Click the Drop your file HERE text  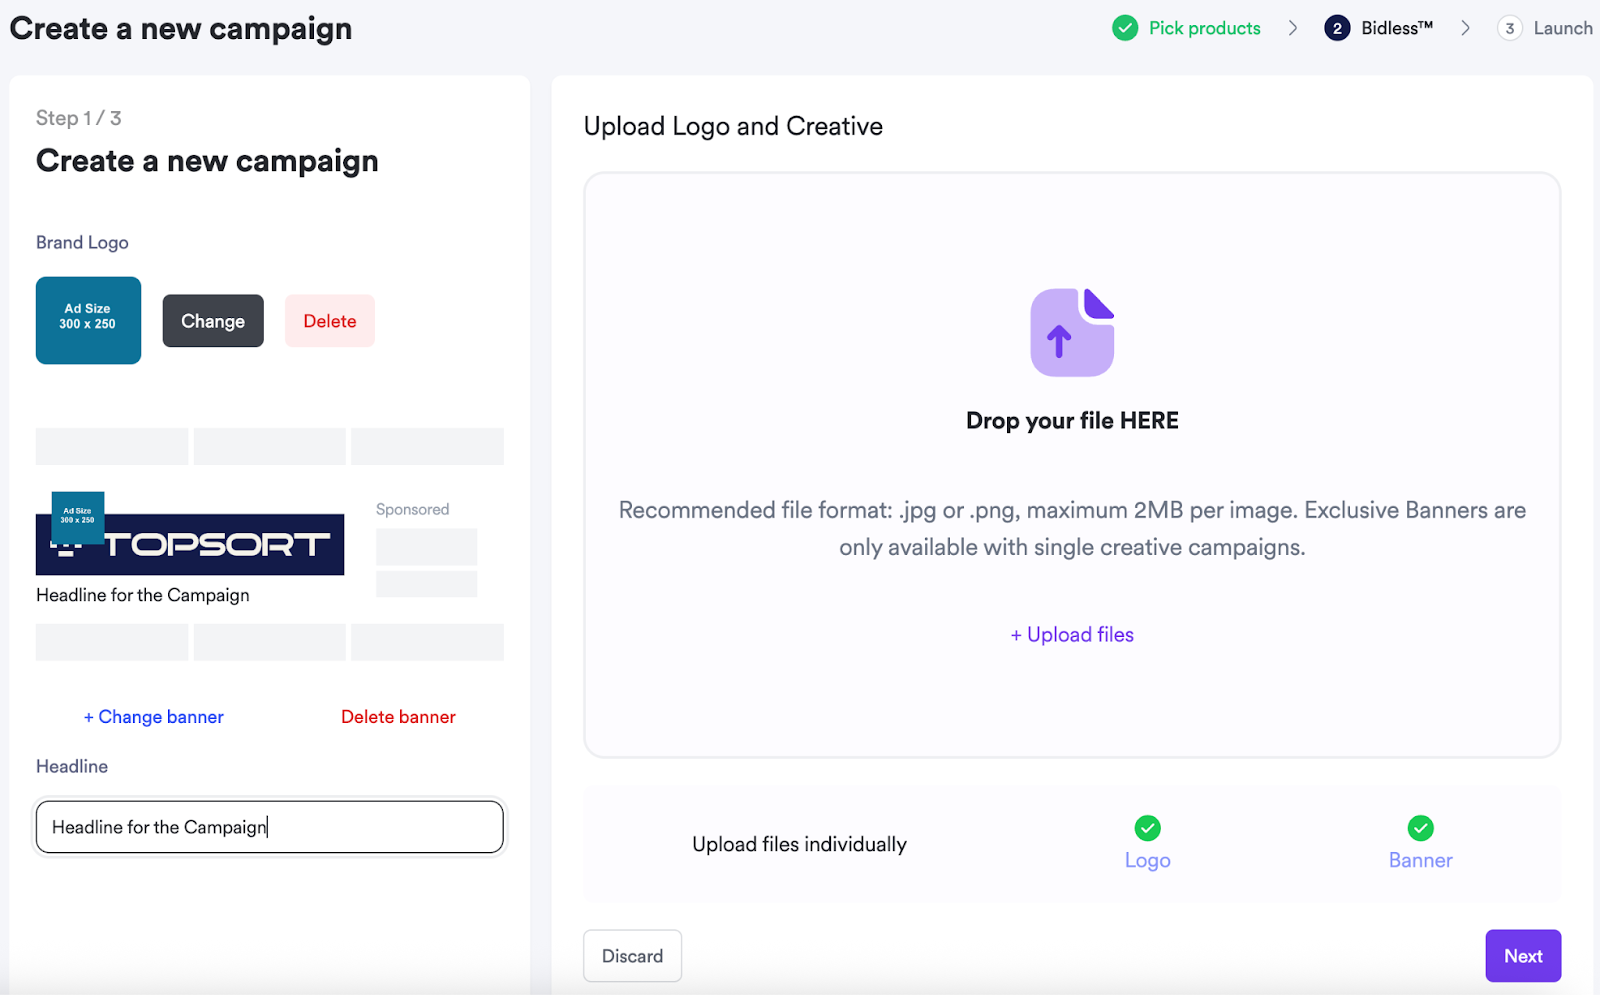[x=1072, y=421]
